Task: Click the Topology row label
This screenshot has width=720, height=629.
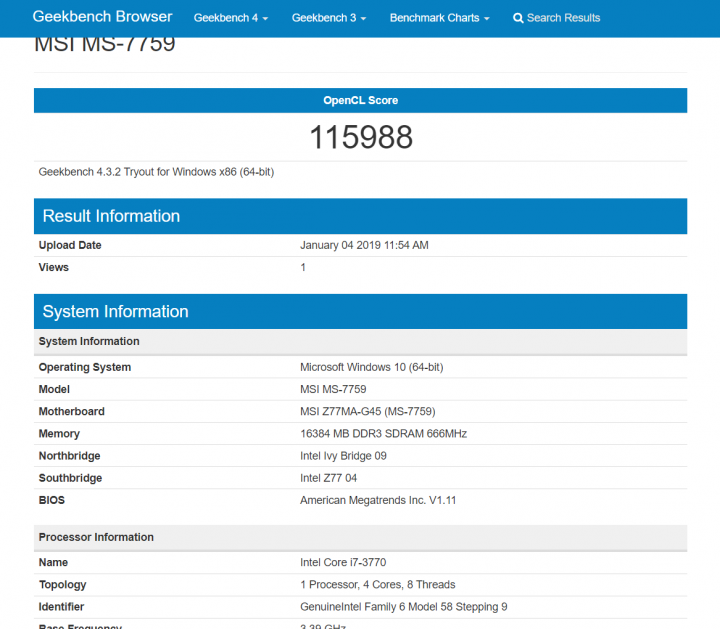Action: pos(62,584)
